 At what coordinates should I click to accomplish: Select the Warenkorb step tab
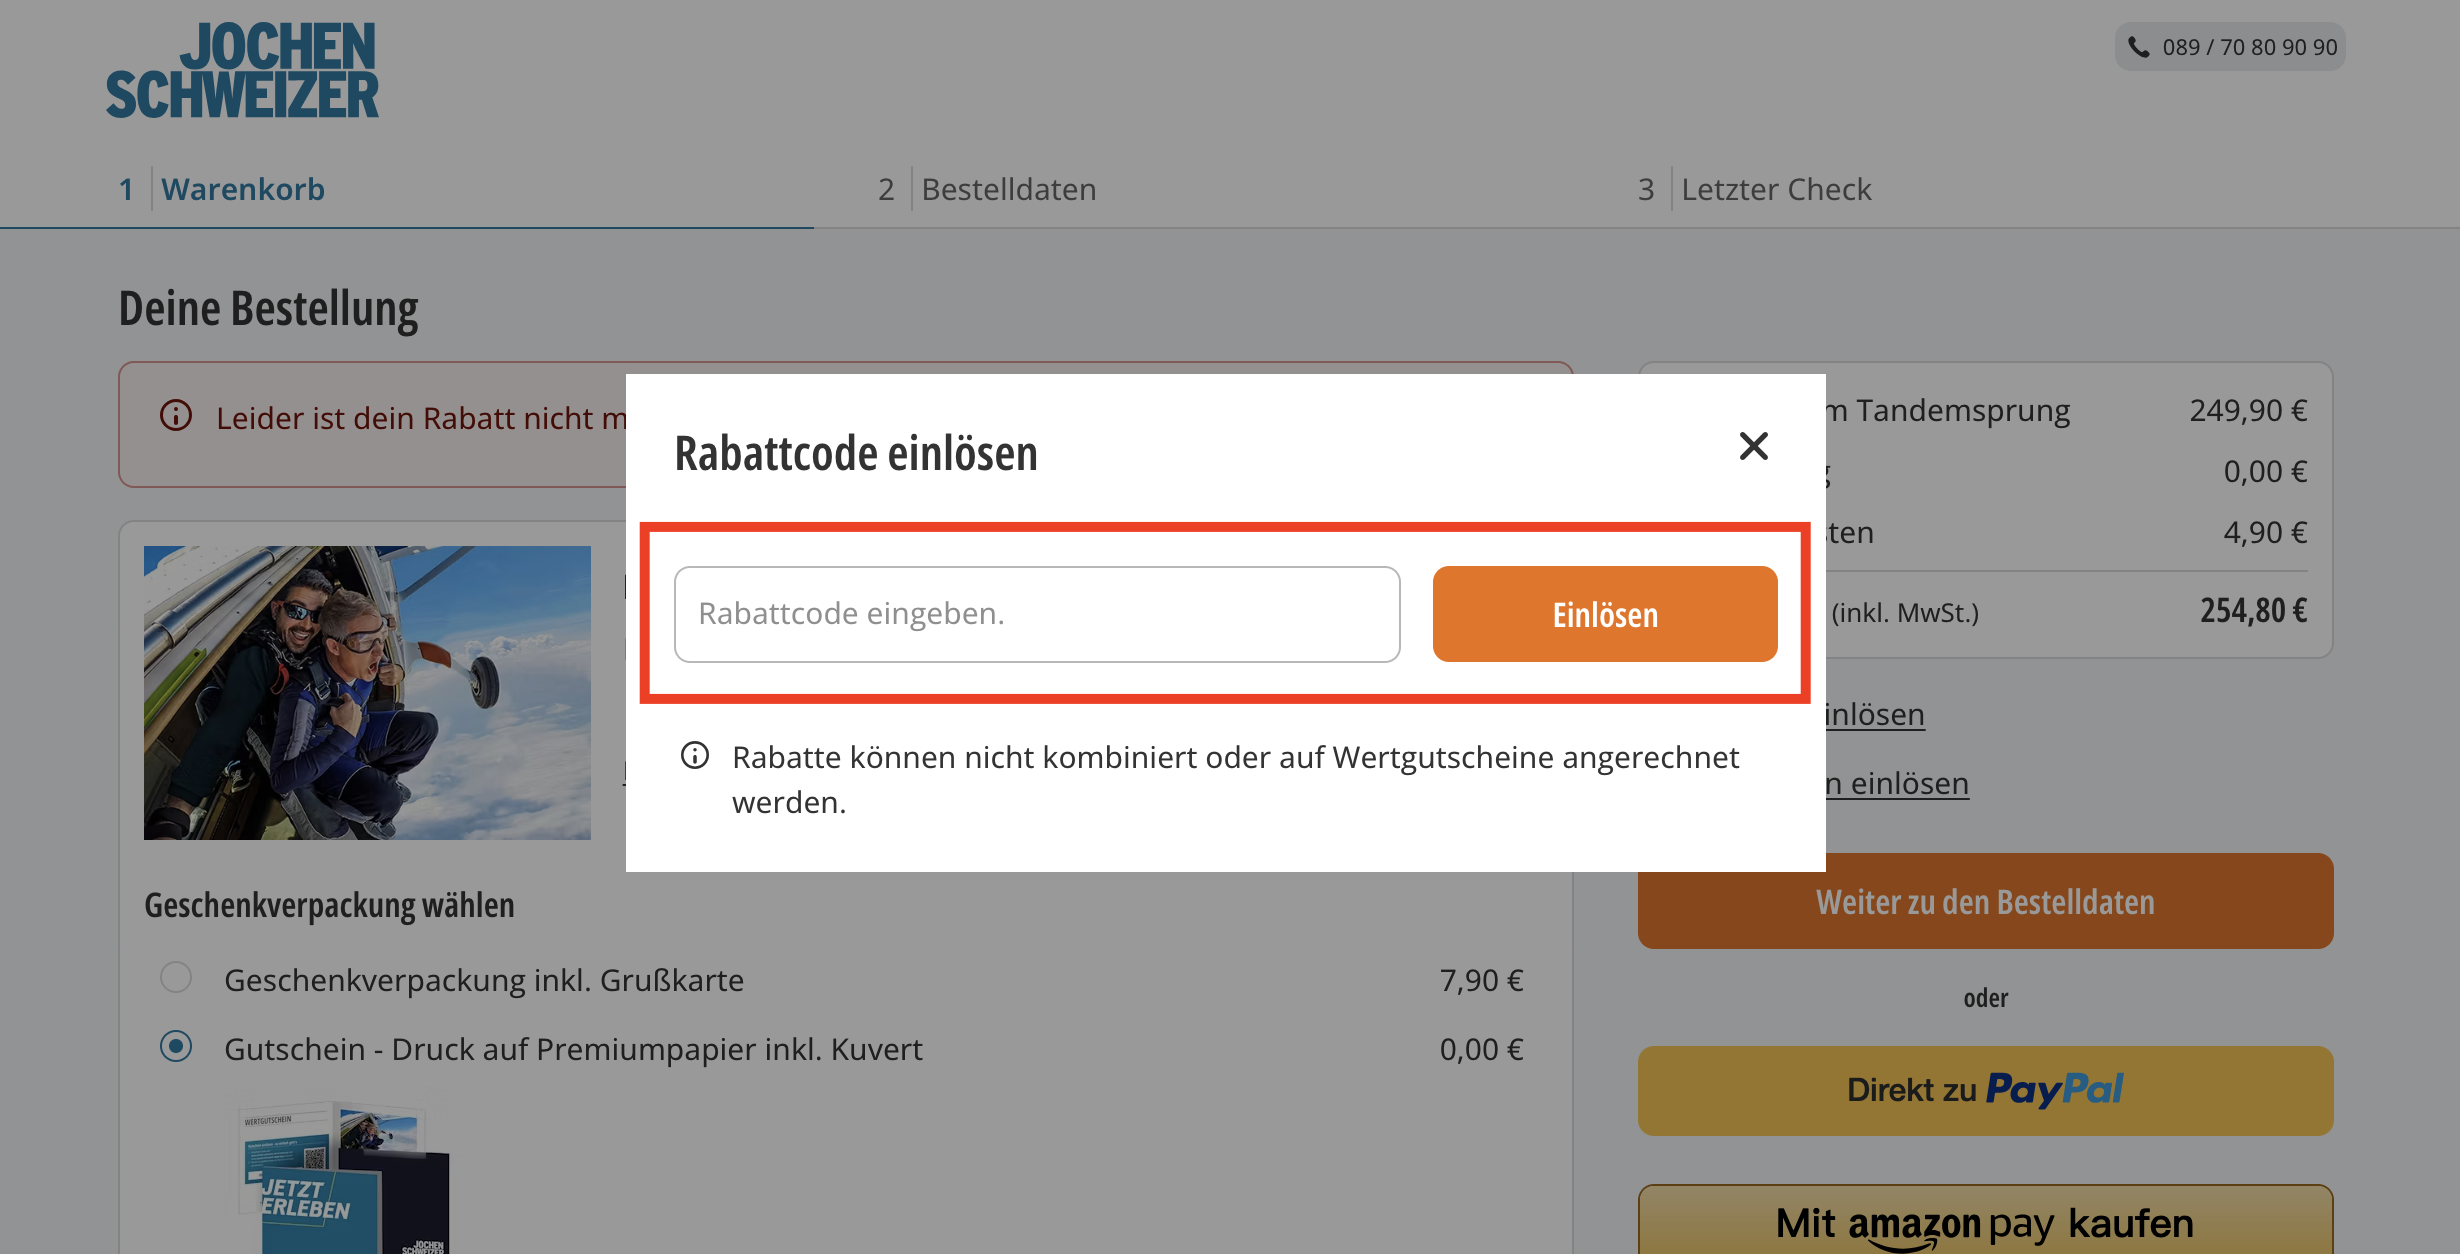tap(222, 189)
